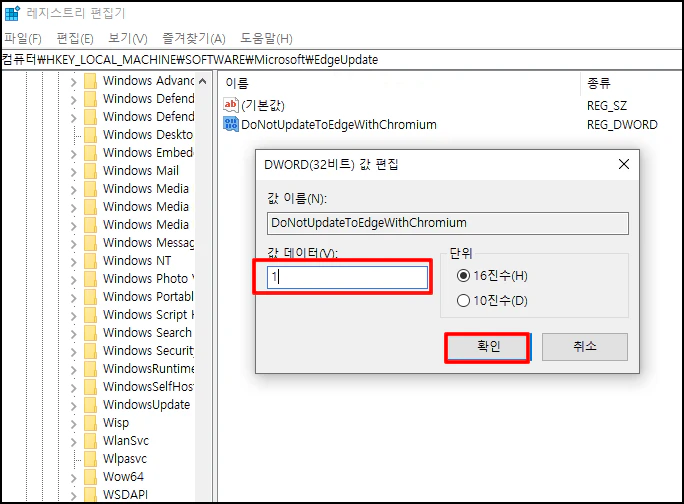Close the DWORD edit dialog
This screenshot has width=684, height=504.
(x=624, y=164)
